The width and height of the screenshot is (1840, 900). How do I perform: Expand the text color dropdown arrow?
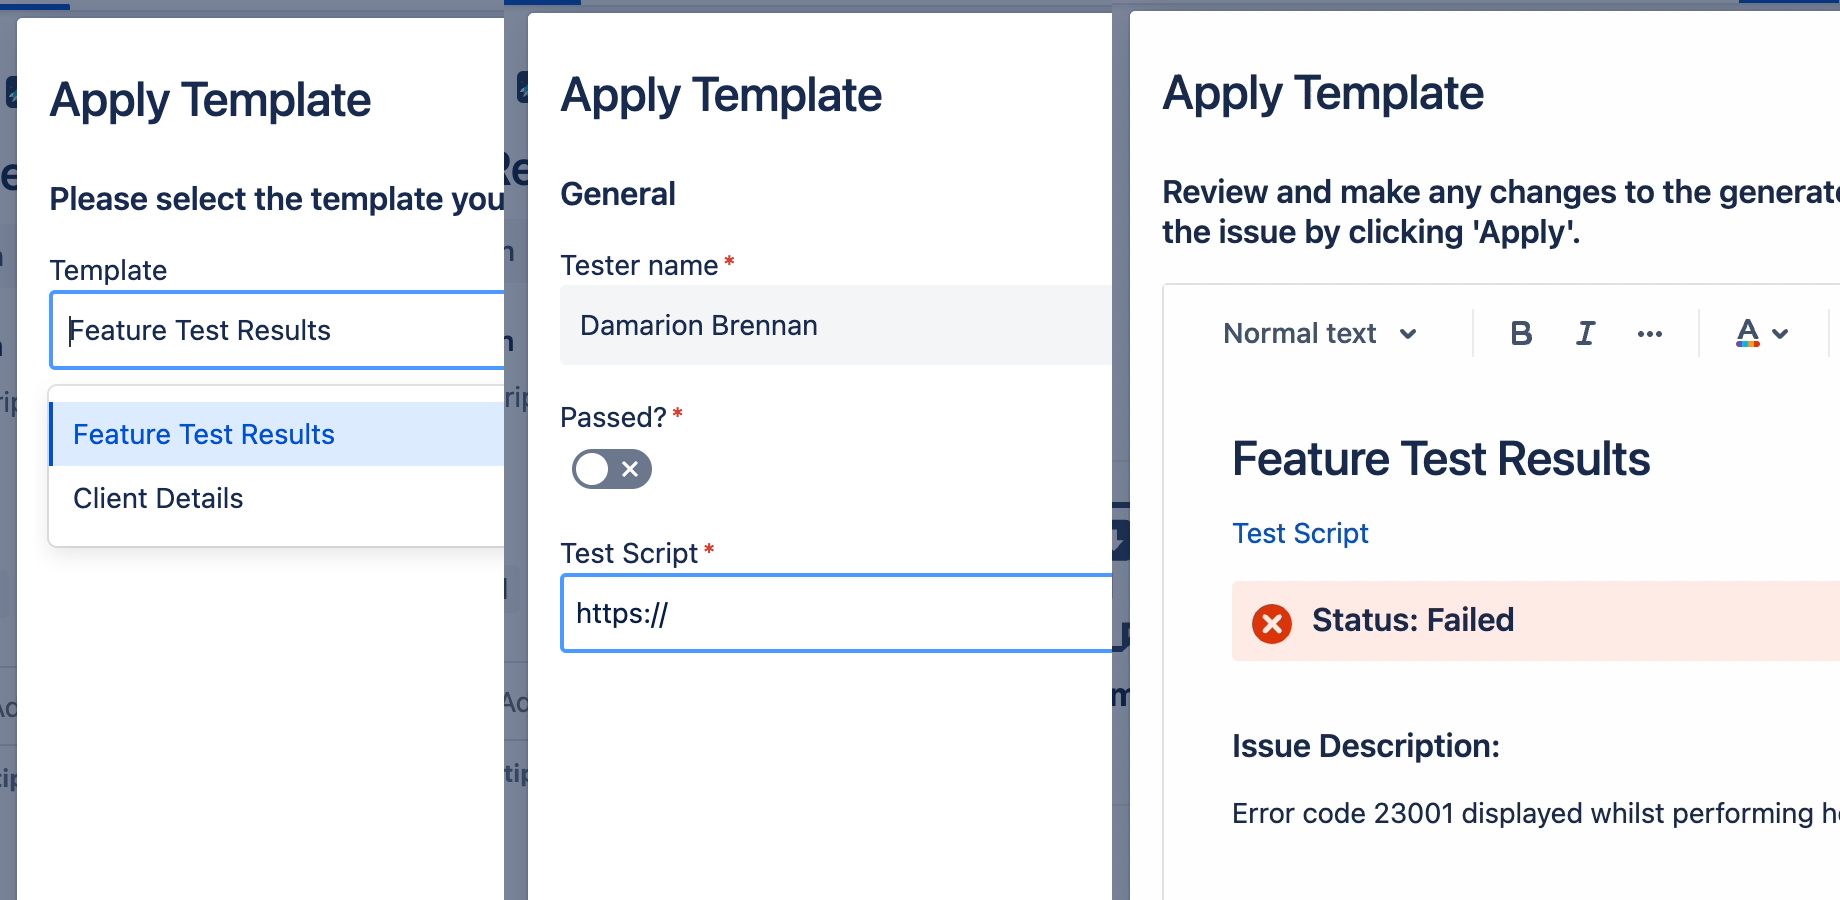click(1780, 334)
